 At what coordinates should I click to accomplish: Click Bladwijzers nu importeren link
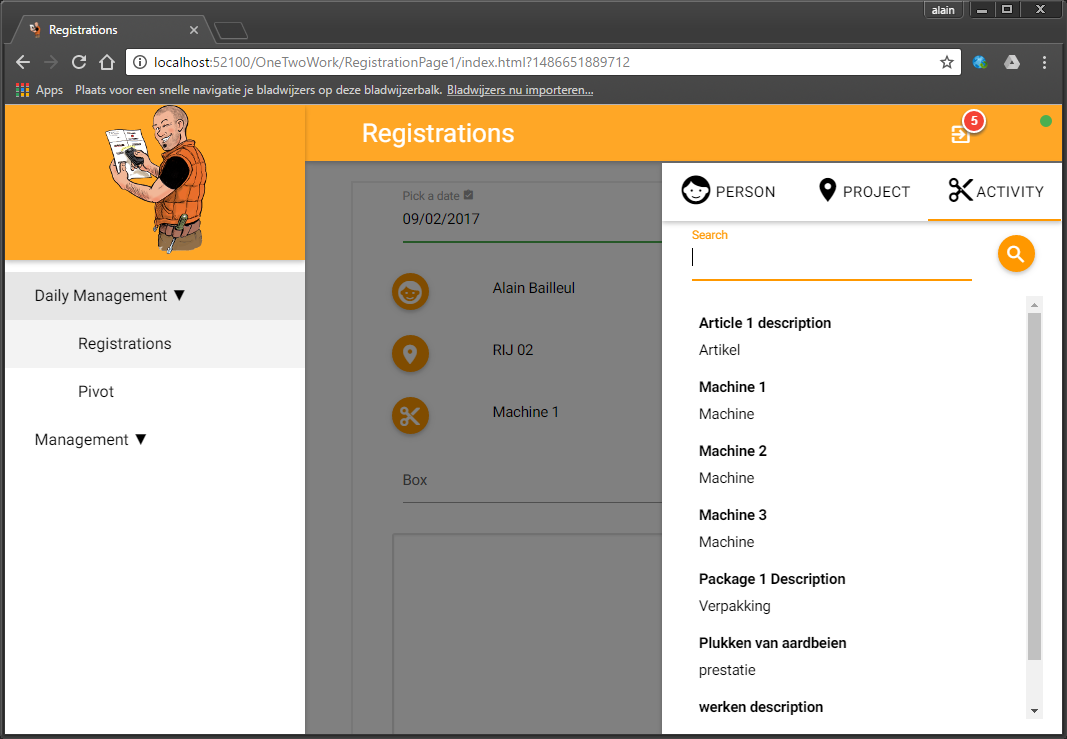click(520, 90)
